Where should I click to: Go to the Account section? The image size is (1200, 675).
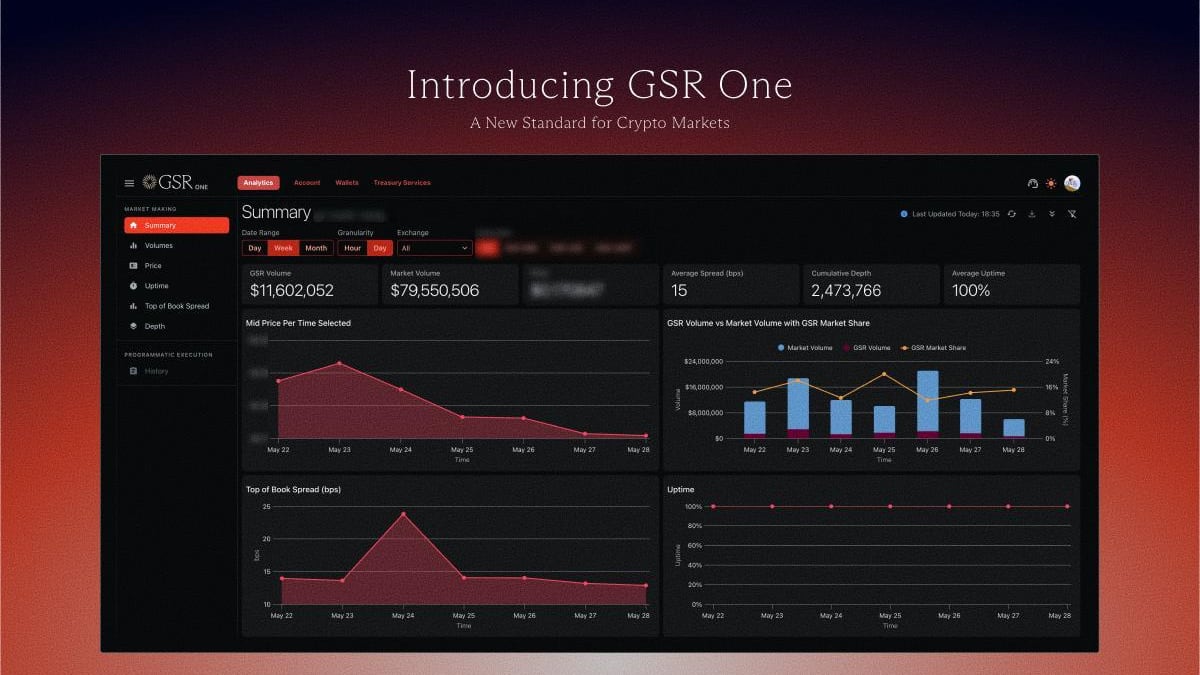(x=307, y=182)
